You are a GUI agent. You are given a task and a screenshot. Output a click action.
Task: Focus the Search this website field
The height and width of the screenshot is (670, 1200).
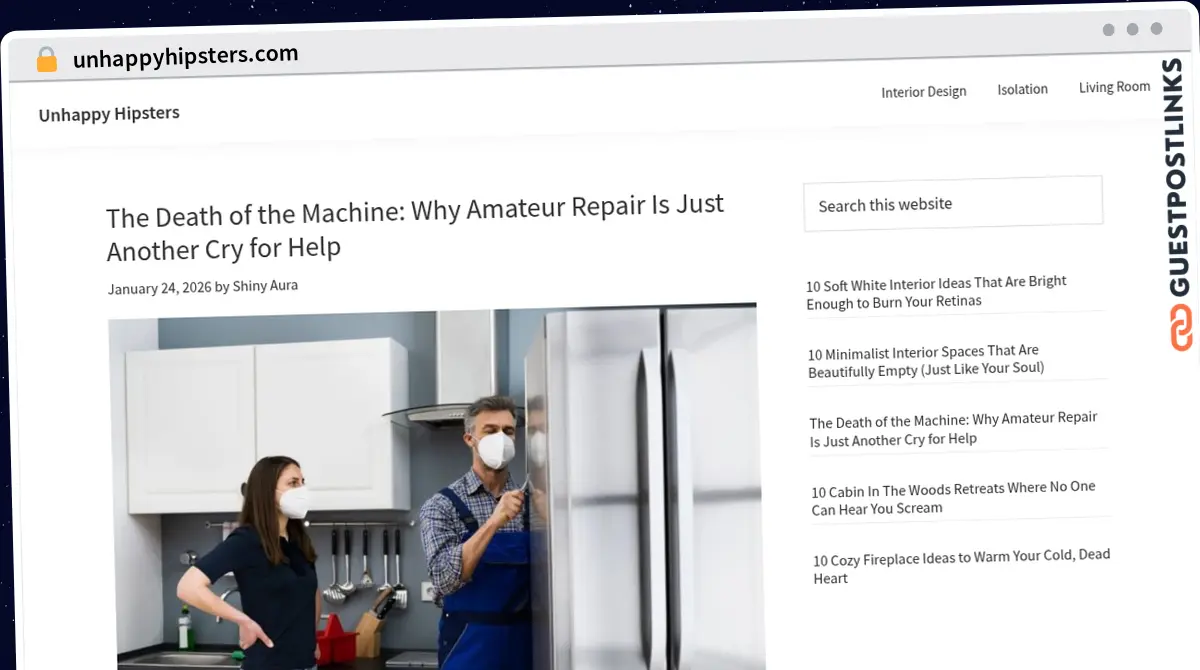pyautogui.click(x=953, y=204)
